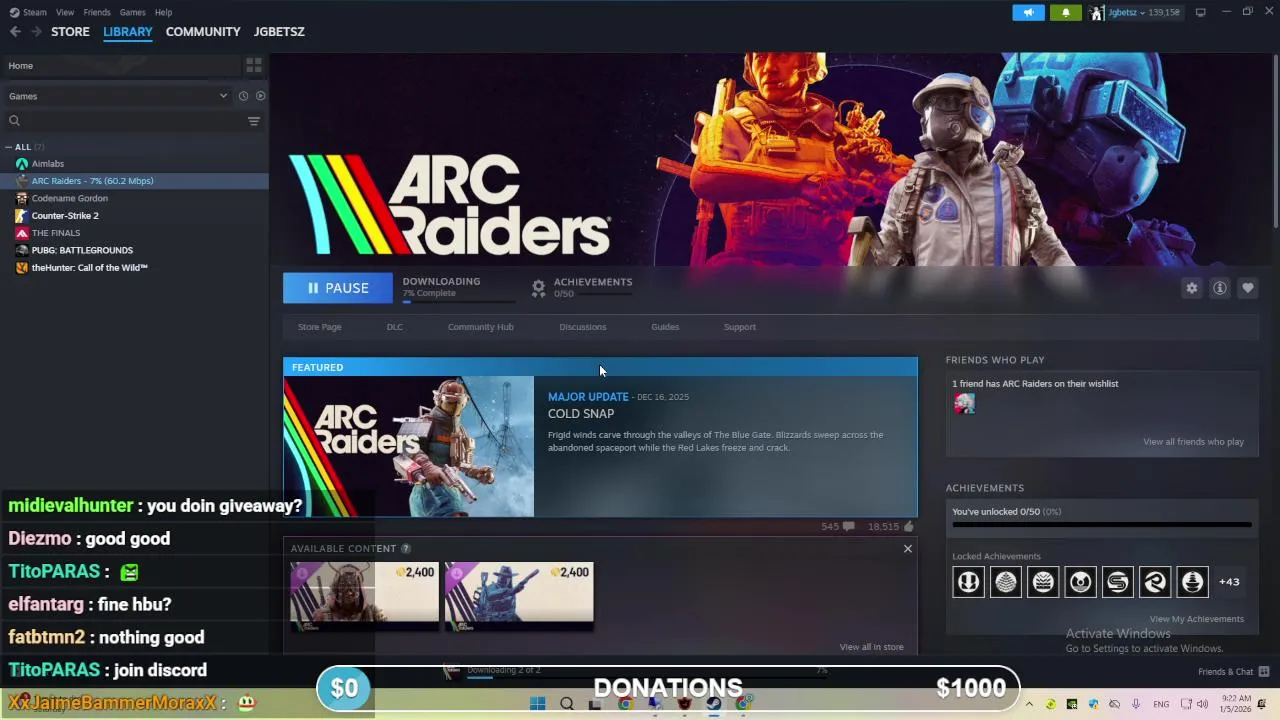Open Steam from the taskbar
The height and width of the screenshot is (720, 1280).
[714, 704]
